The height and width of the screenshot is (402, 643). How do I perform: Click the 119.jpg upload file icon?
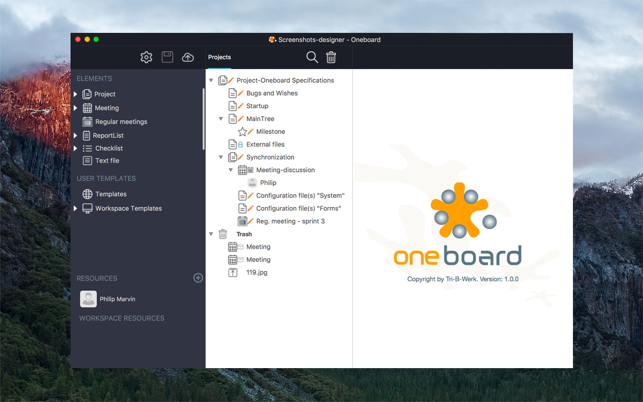click(233, 272)
